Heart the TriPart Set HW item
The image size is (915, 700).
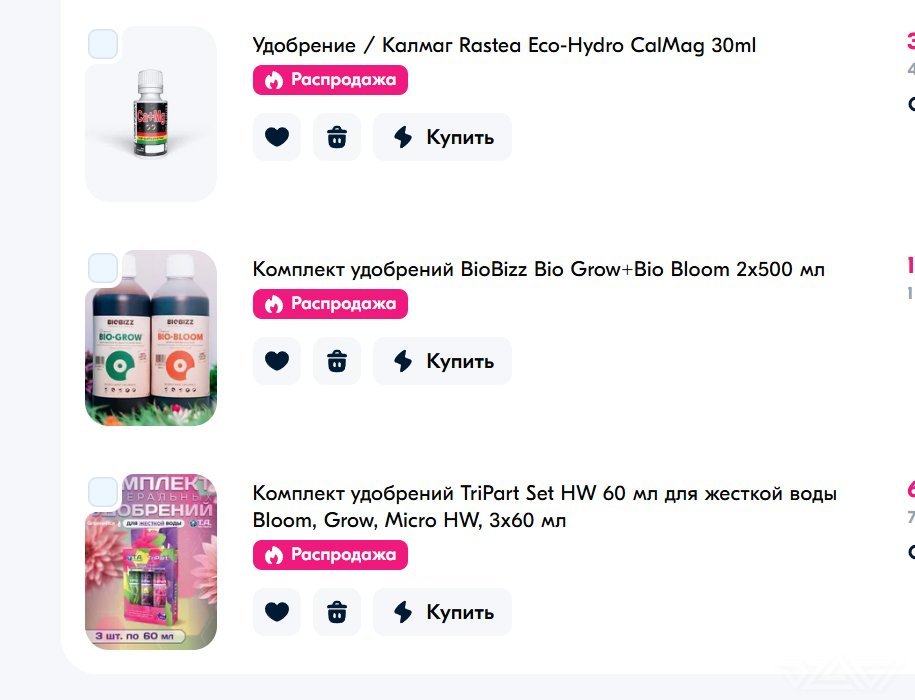[x=277, y=612]
